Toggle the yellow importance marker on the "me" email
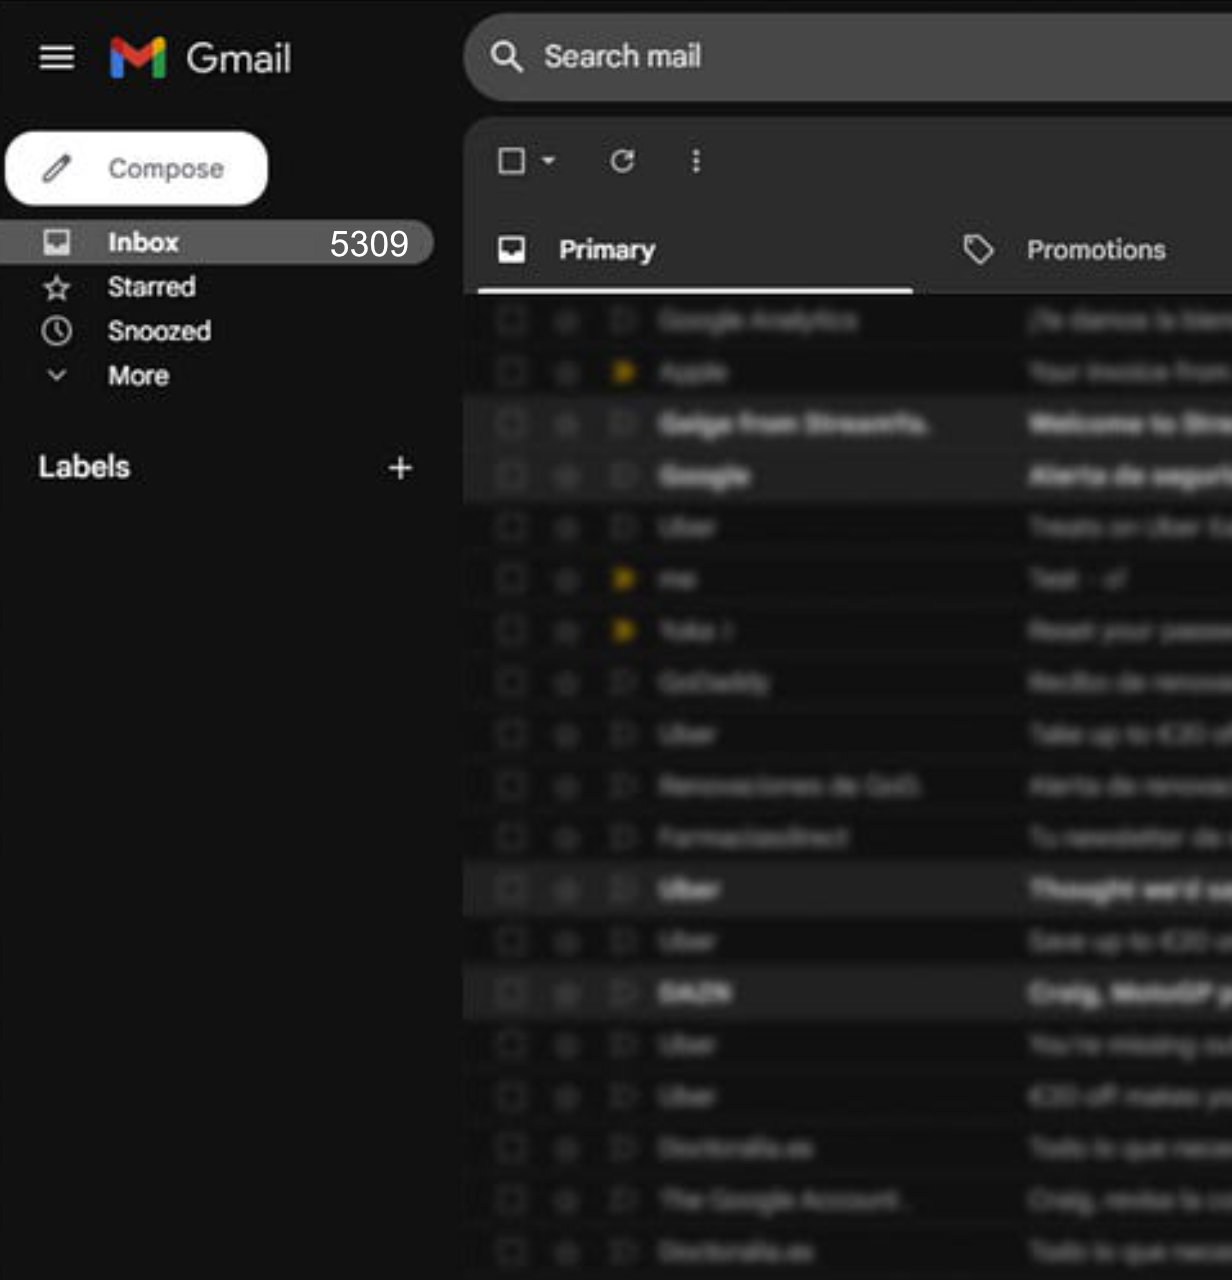1232x1280 pixels. 623,578
